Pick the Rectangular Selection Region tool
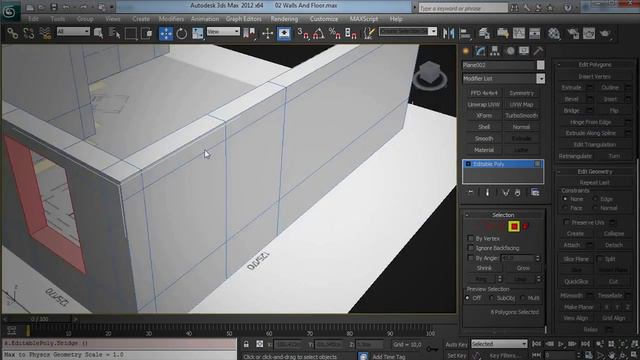The width and height of the screenshot is (640, 360). coord(131,33)
